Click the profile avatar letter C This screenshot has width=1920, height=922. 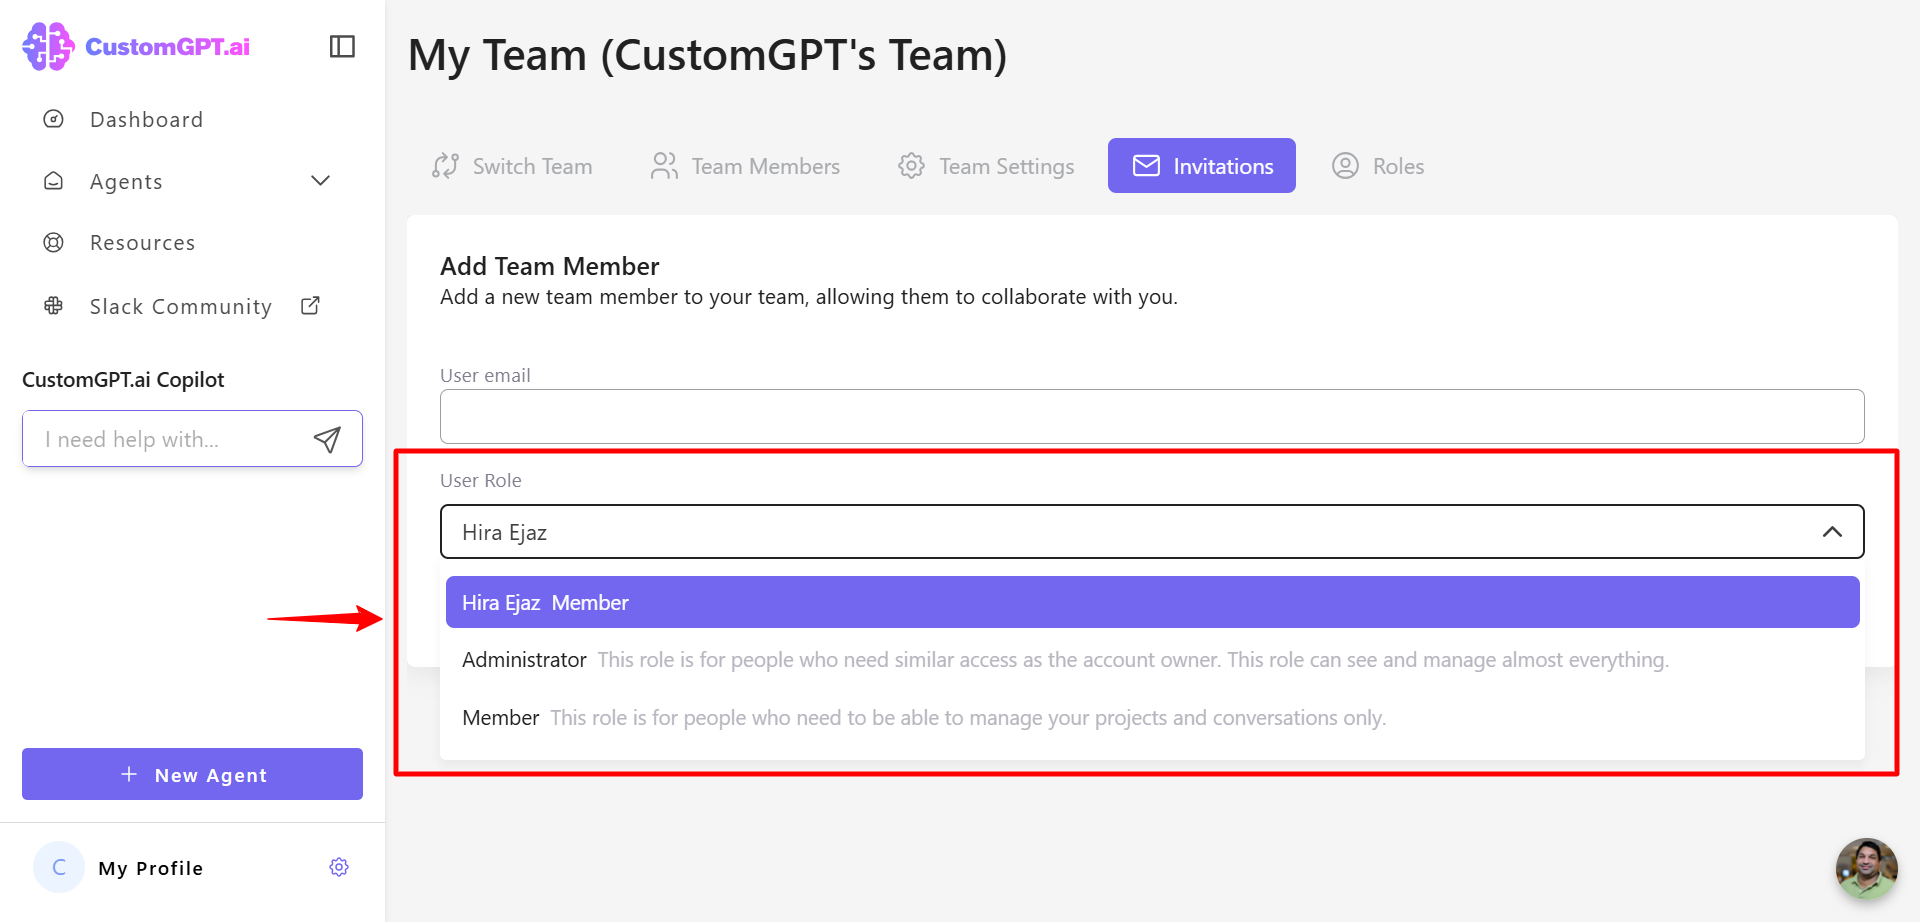[59, 867]
